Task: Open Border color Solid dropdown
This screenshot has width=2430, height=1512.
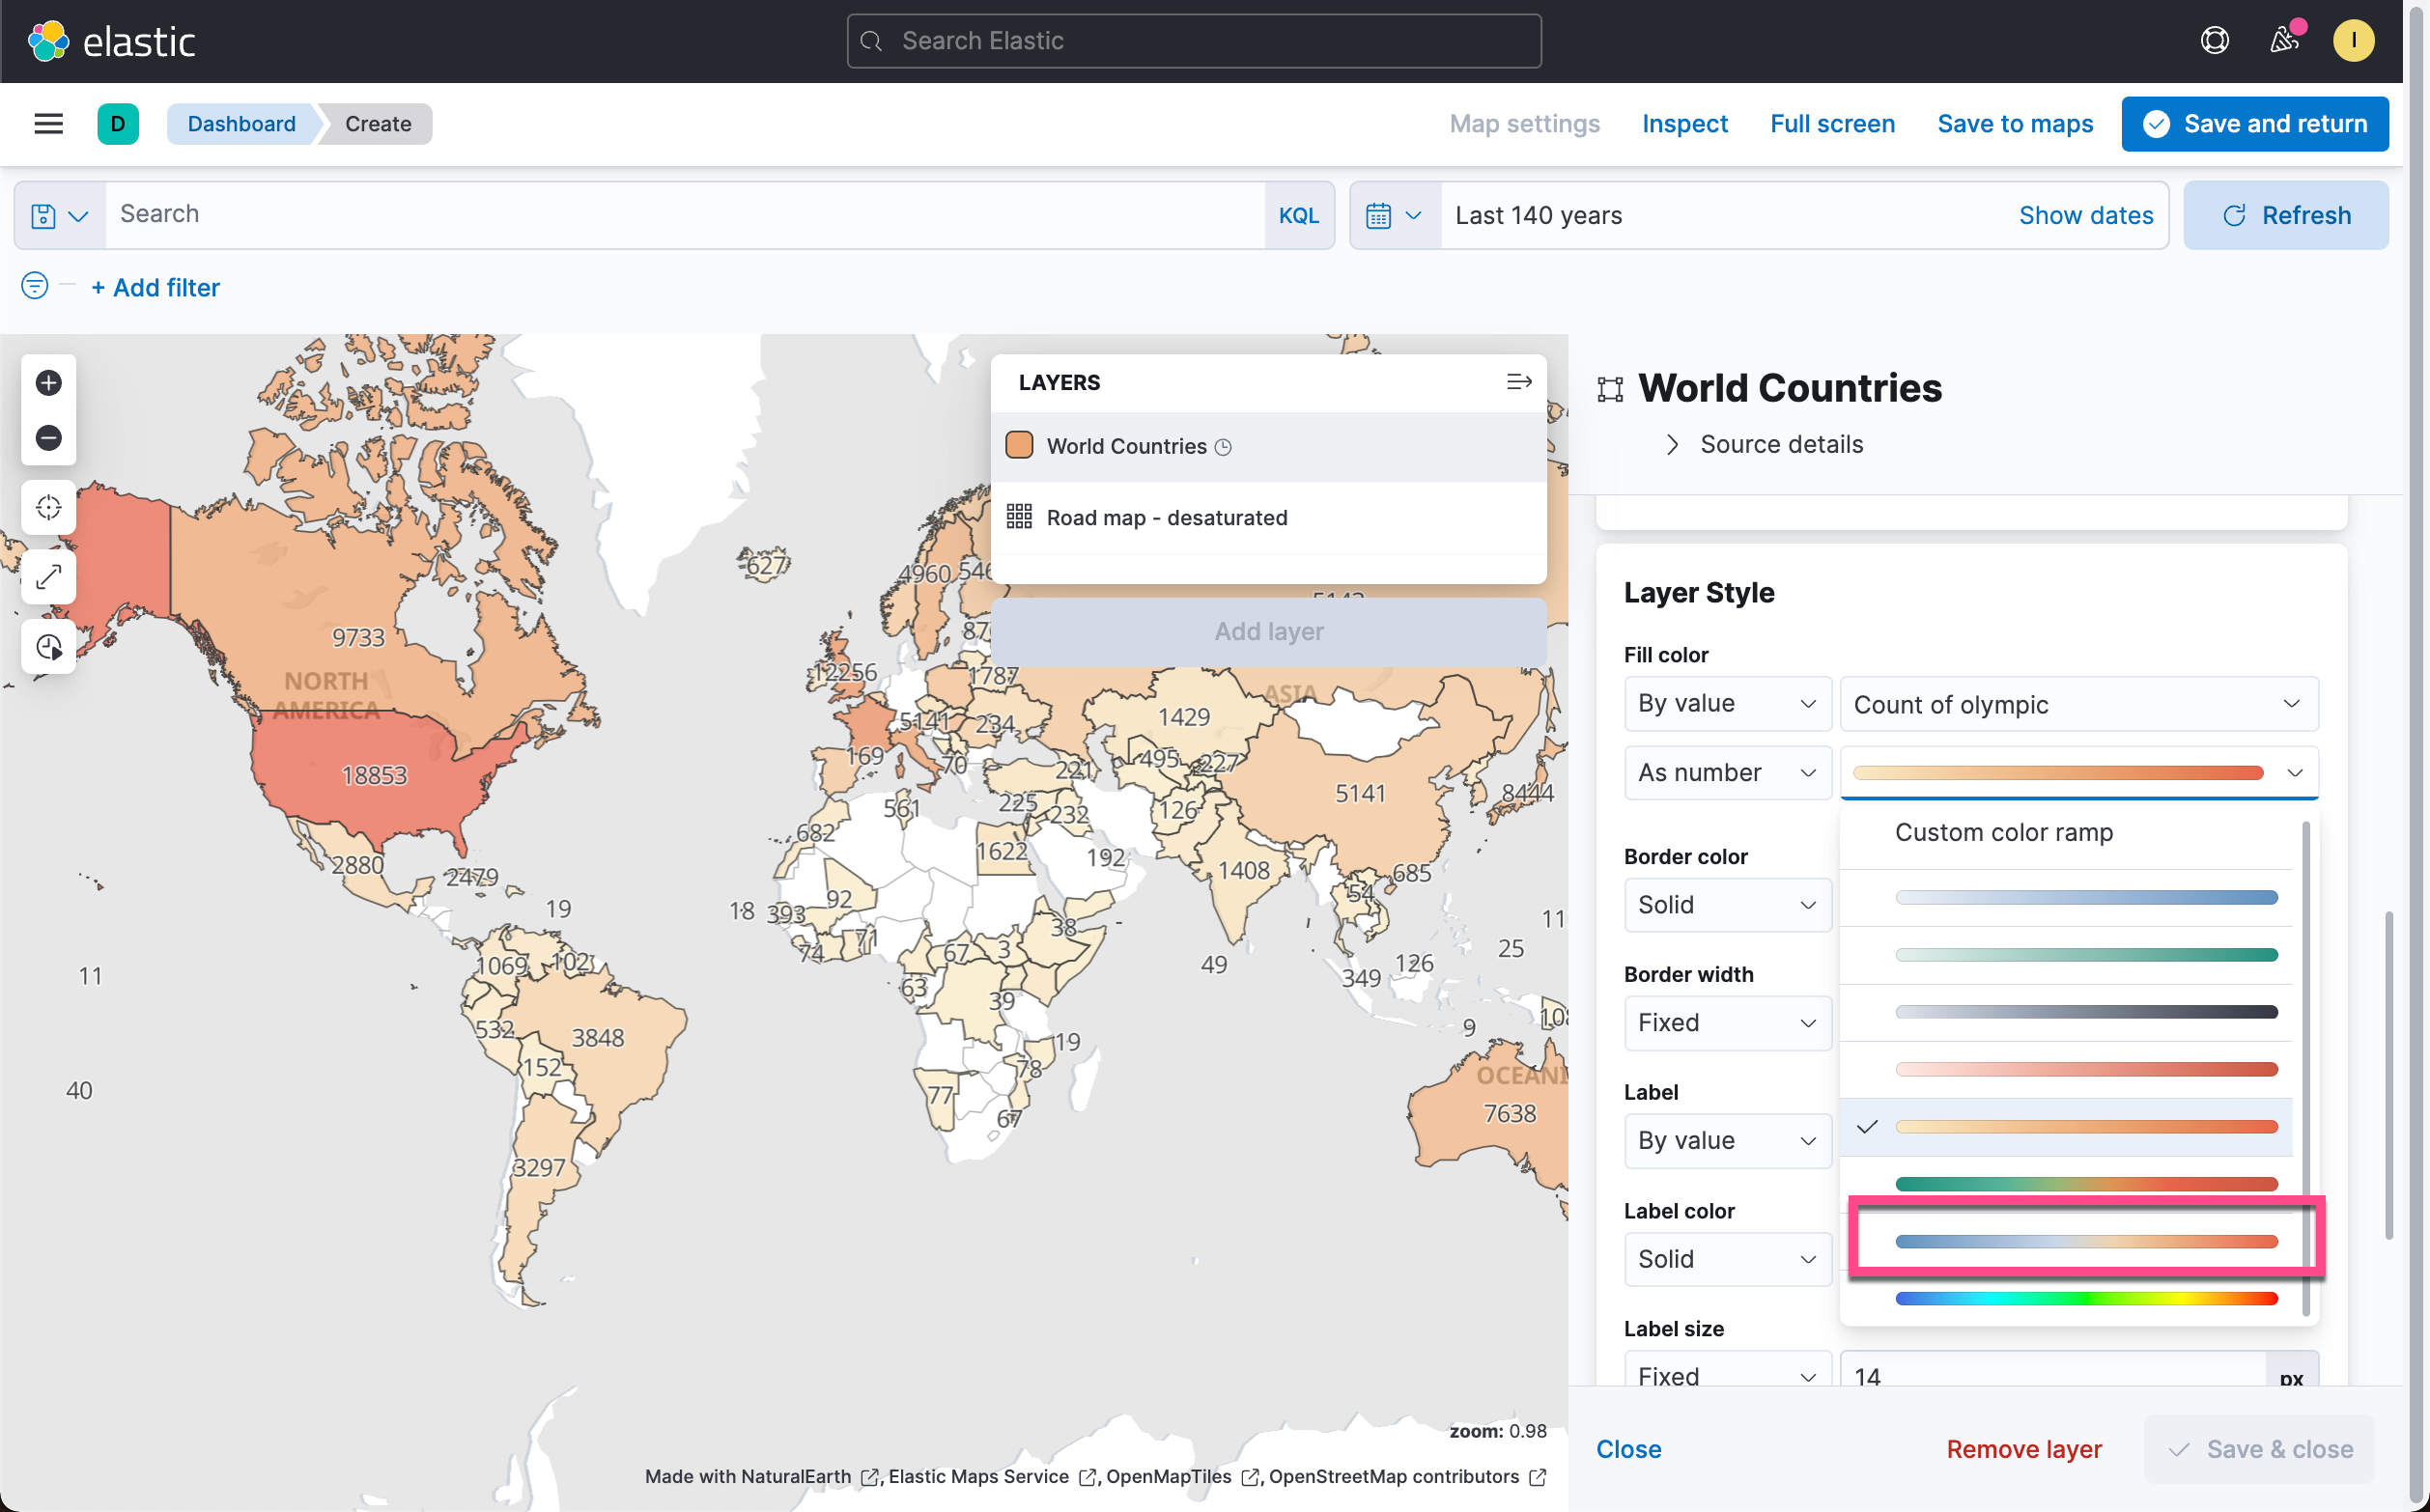Action: click(1726, 905)
